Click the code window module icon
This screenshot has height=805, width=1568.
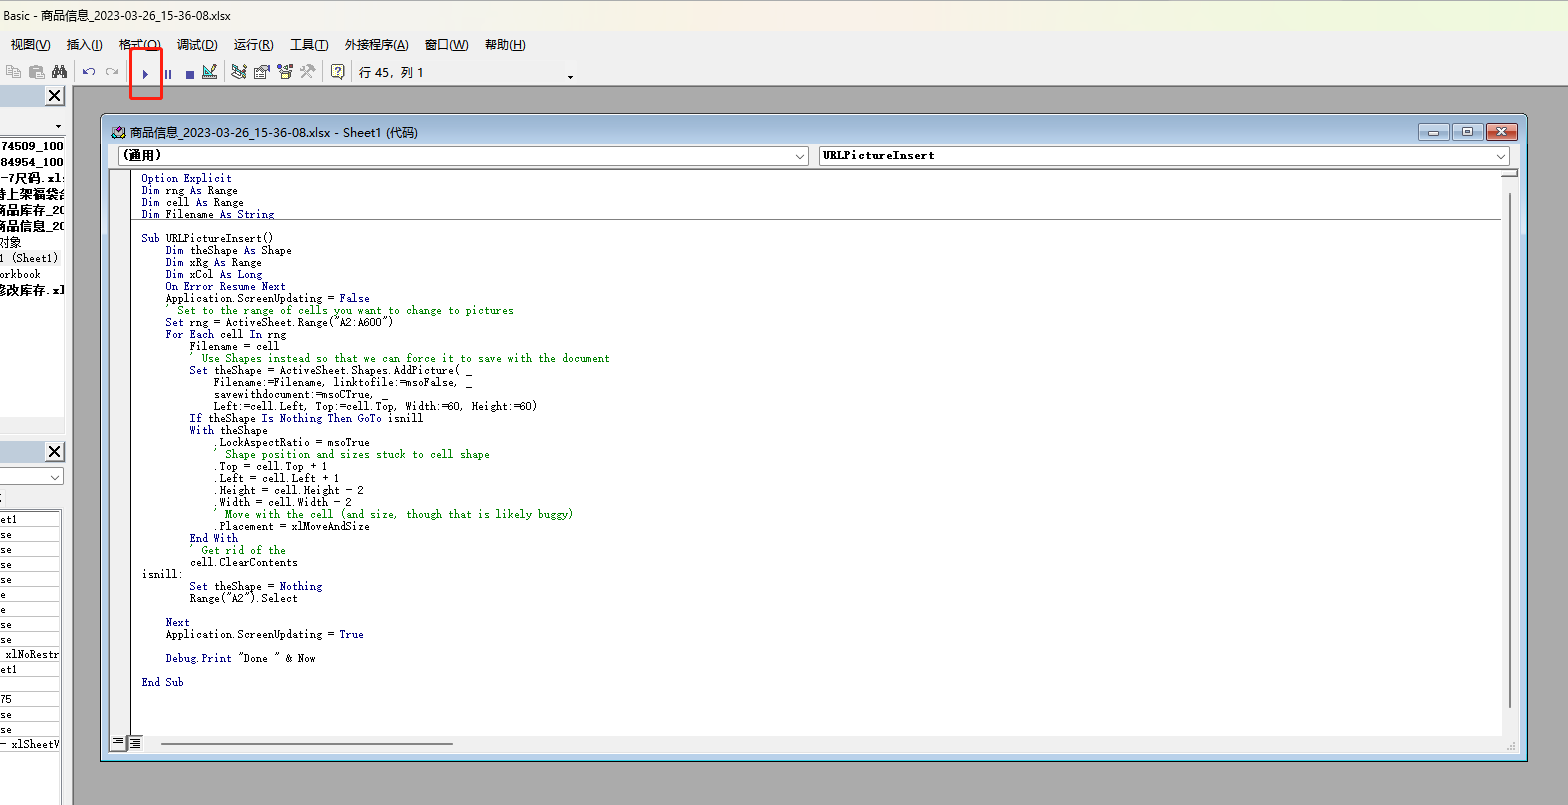coord(118,132)
